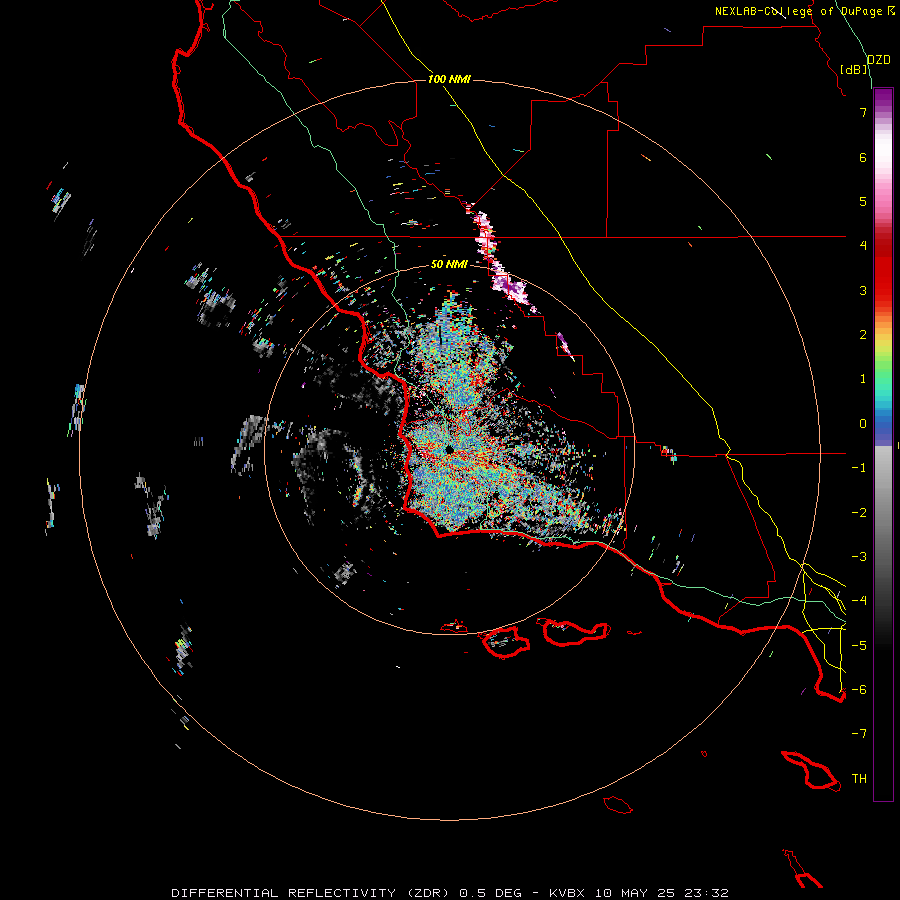The image size is (900, 900).
Task: Click the 10 MAY 25 date
Action: (x=636, y=893)
